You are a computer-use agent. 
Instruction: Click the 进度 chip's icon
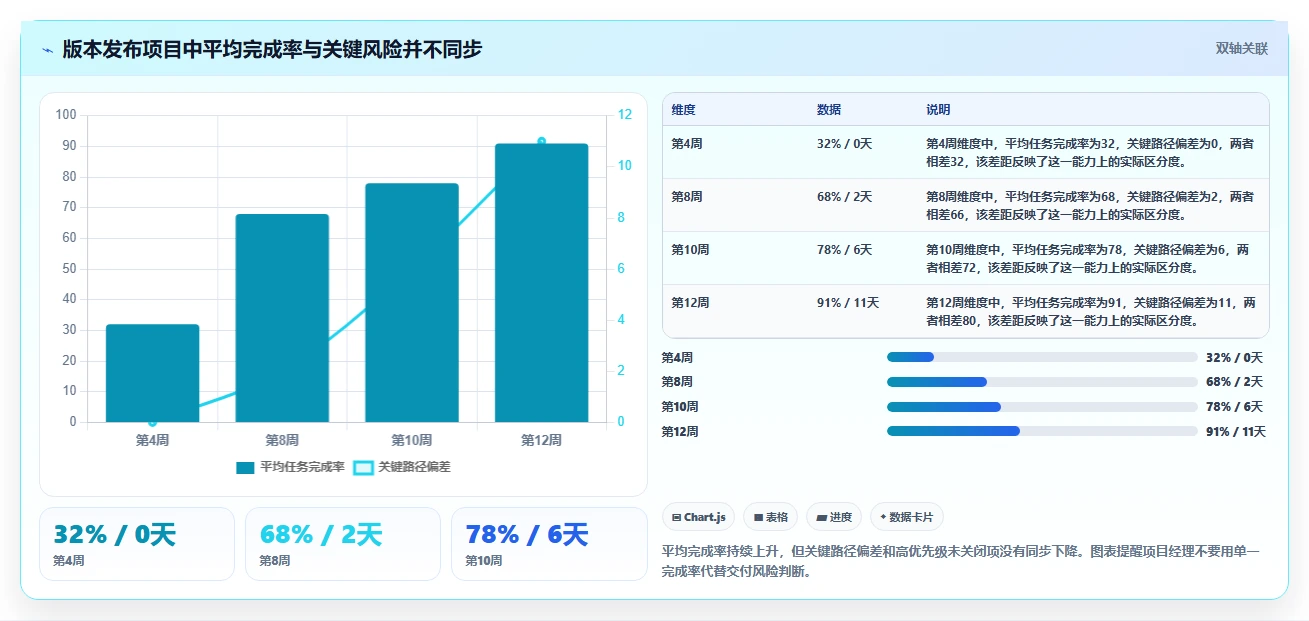(821, 518)
